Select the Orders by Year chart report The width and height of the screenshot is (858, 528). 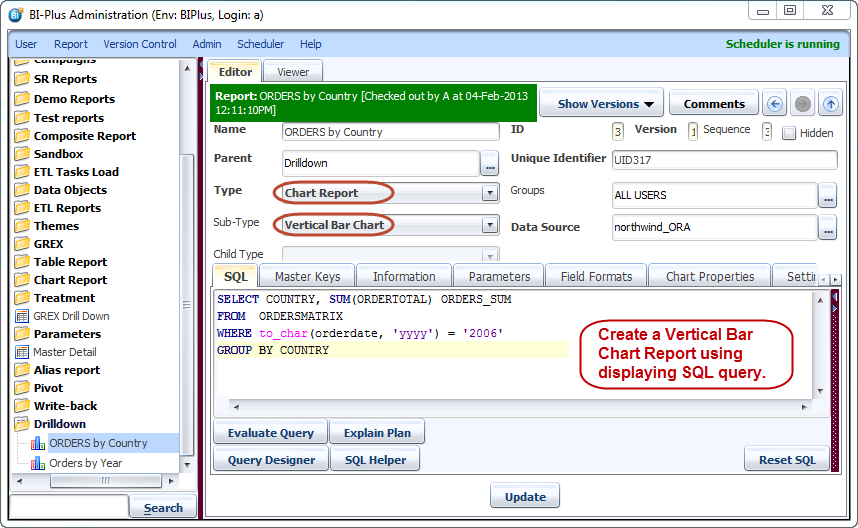[x=85, y=463]
